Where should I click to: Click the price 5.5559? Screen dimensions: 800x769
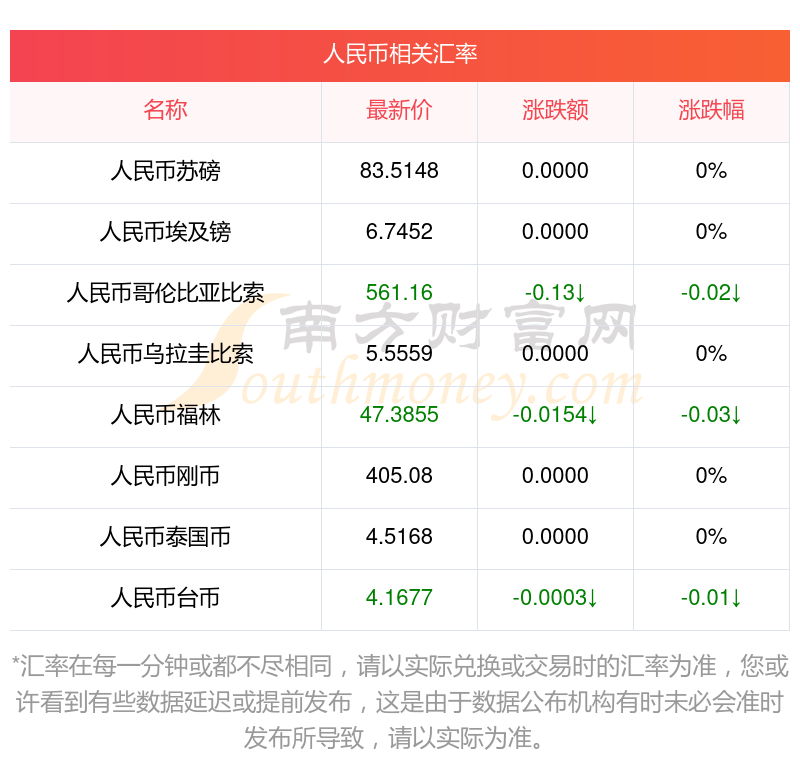click(x=399, y=354)
